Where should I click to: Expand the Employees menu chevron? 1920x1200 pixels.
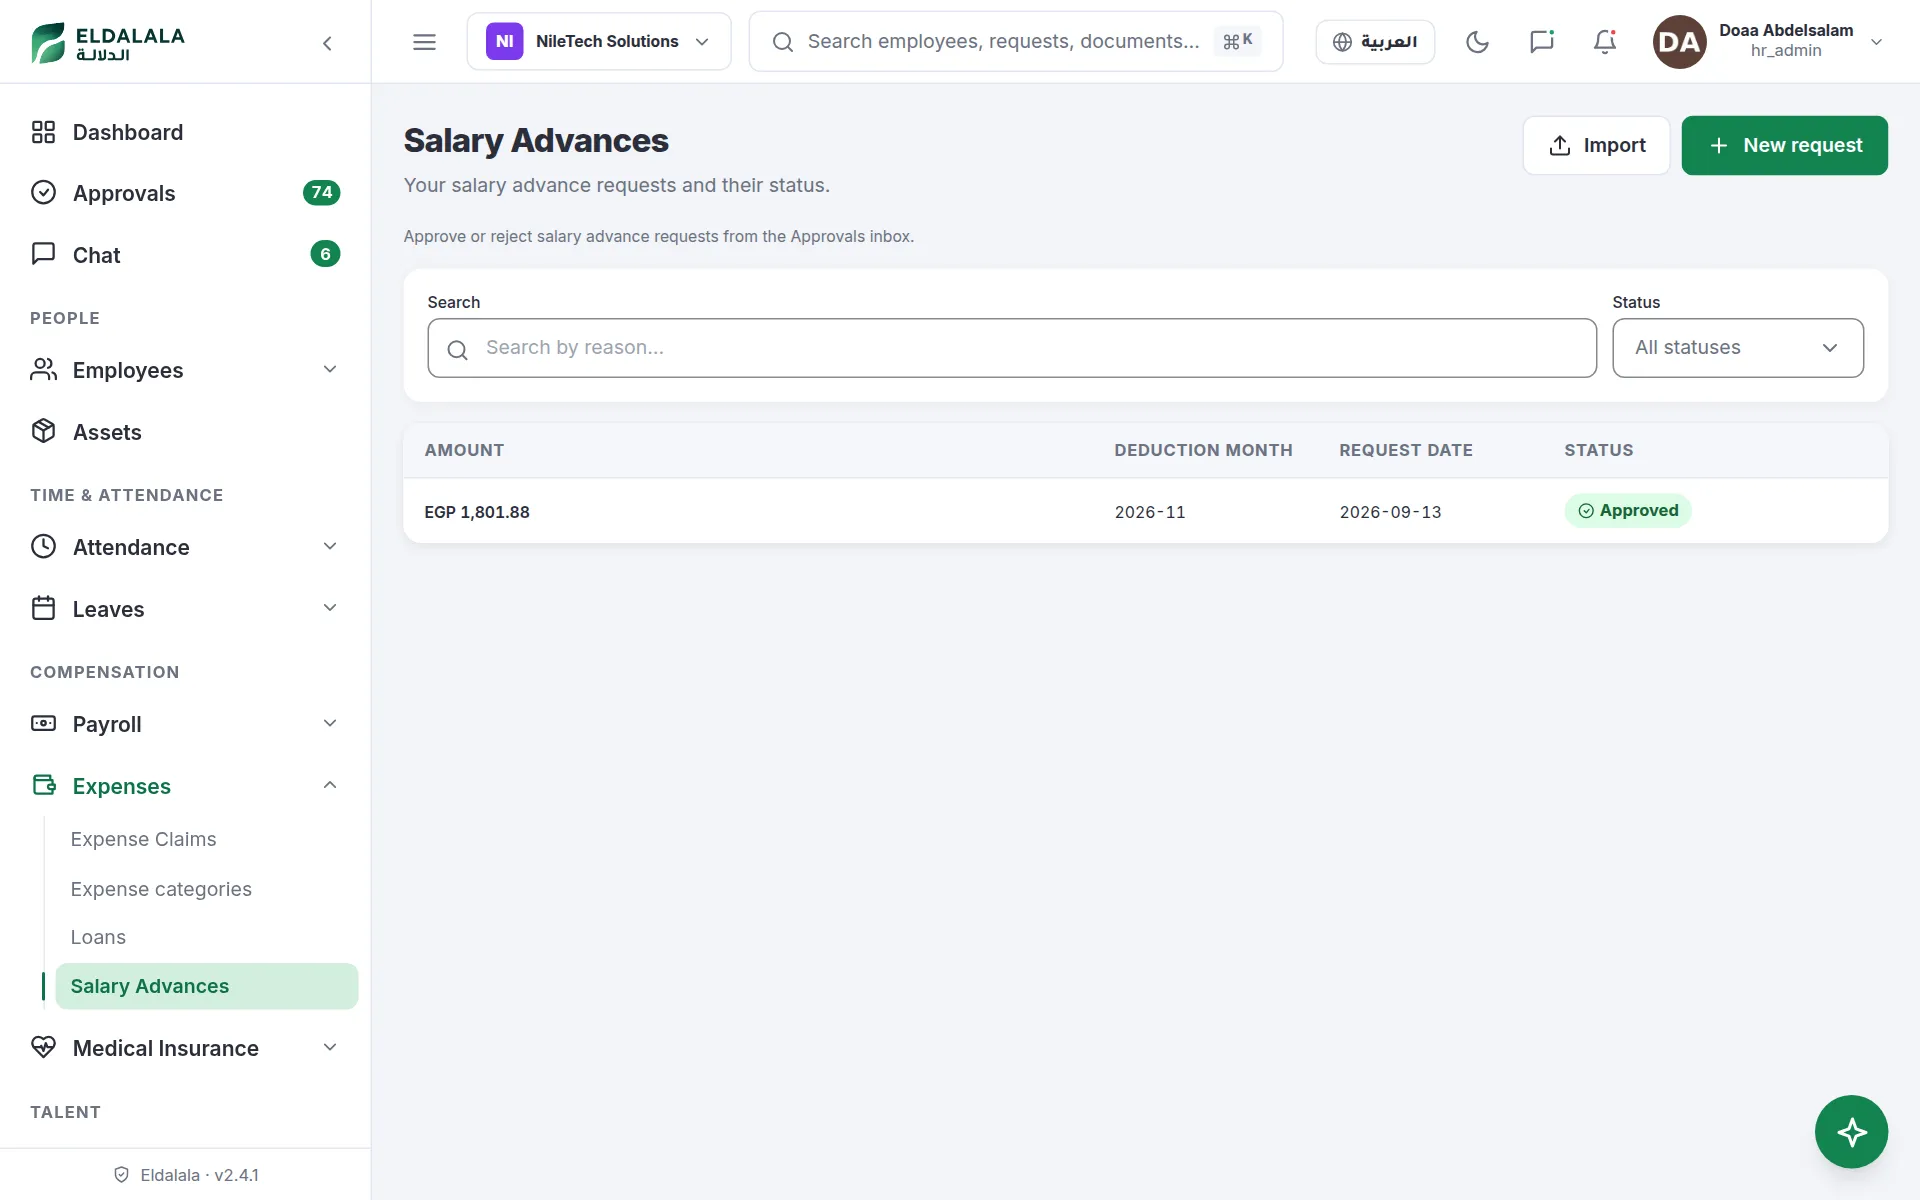tap(330, 370)
